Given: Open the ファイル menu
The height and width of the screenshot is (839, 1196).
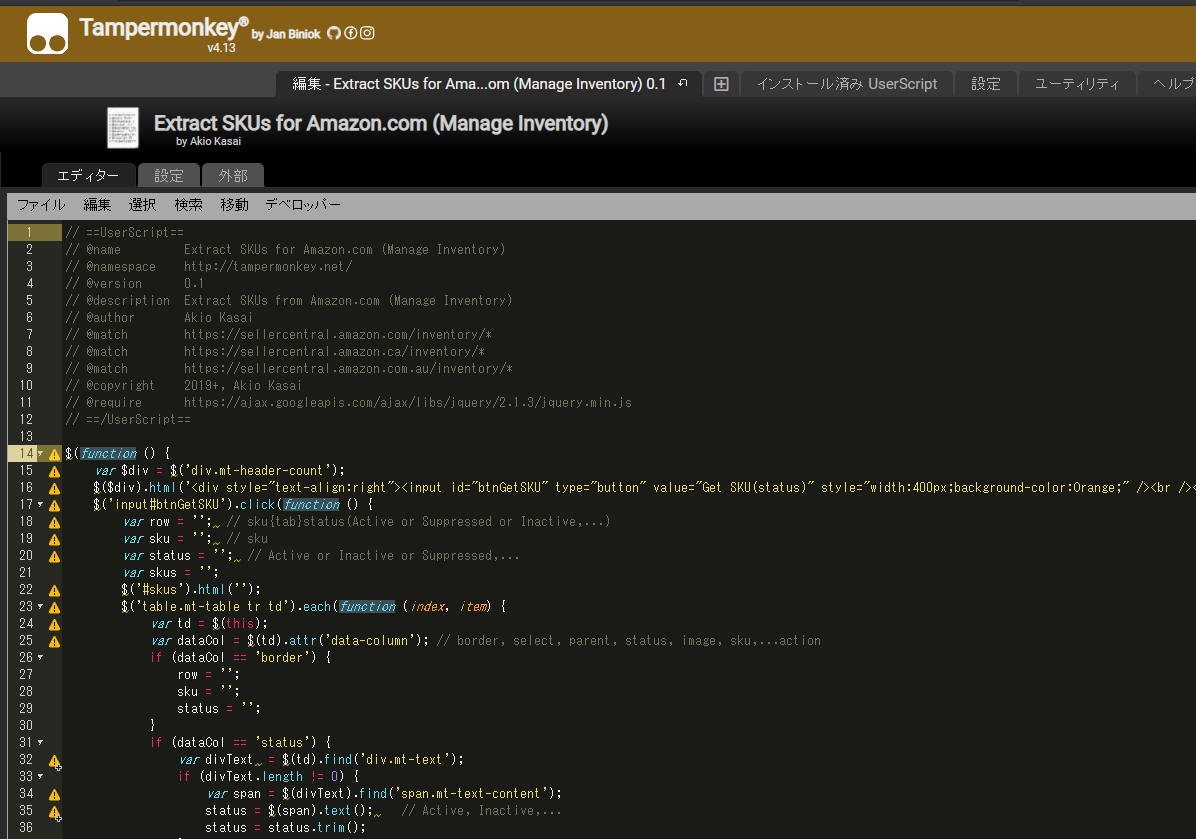Looking at the screenshot, I should tap(41, 204).
